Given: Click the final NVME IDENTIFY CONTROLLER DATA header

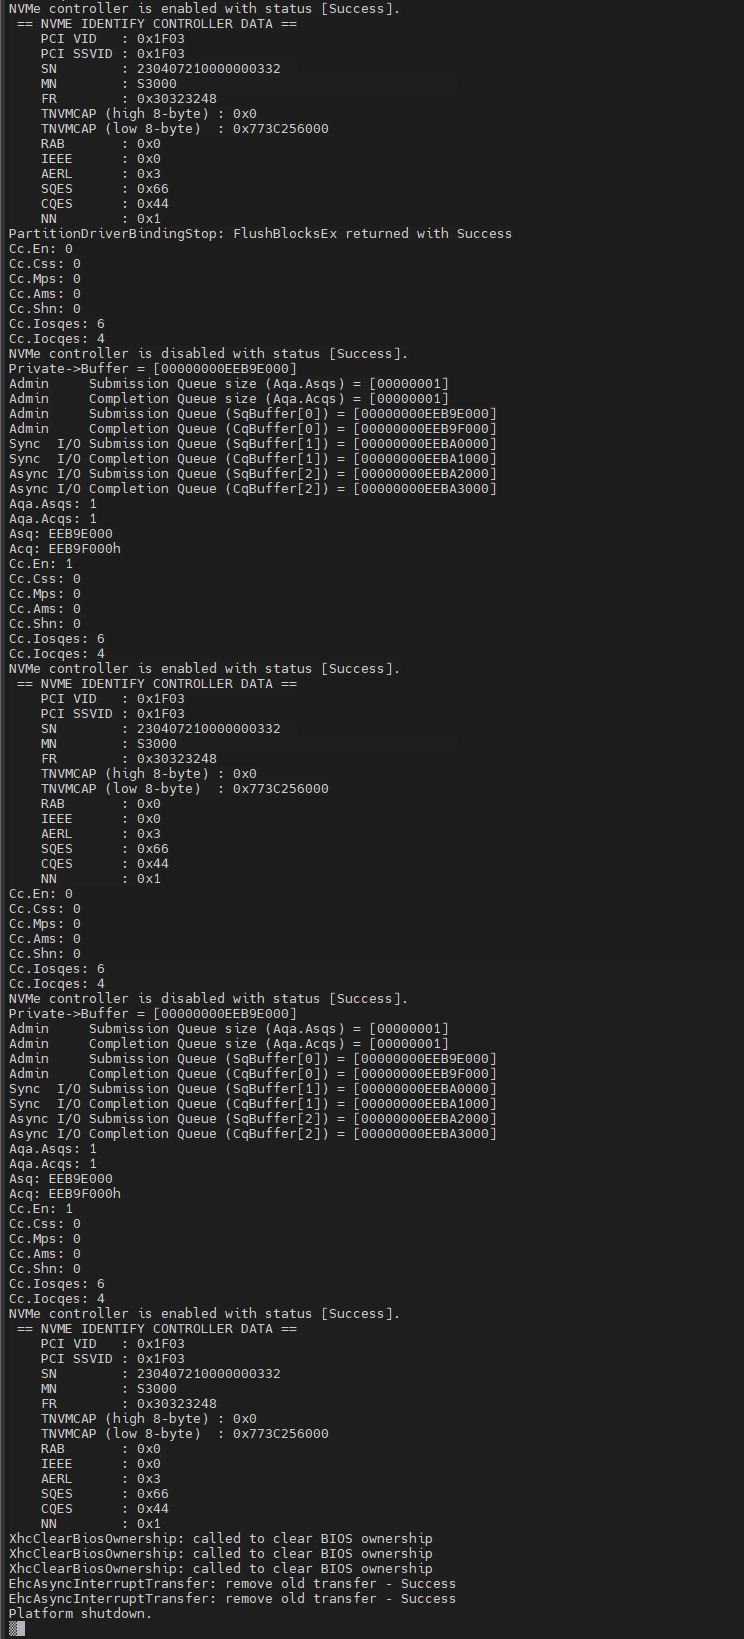Looking at the screenshot, I should (157, 1329).
